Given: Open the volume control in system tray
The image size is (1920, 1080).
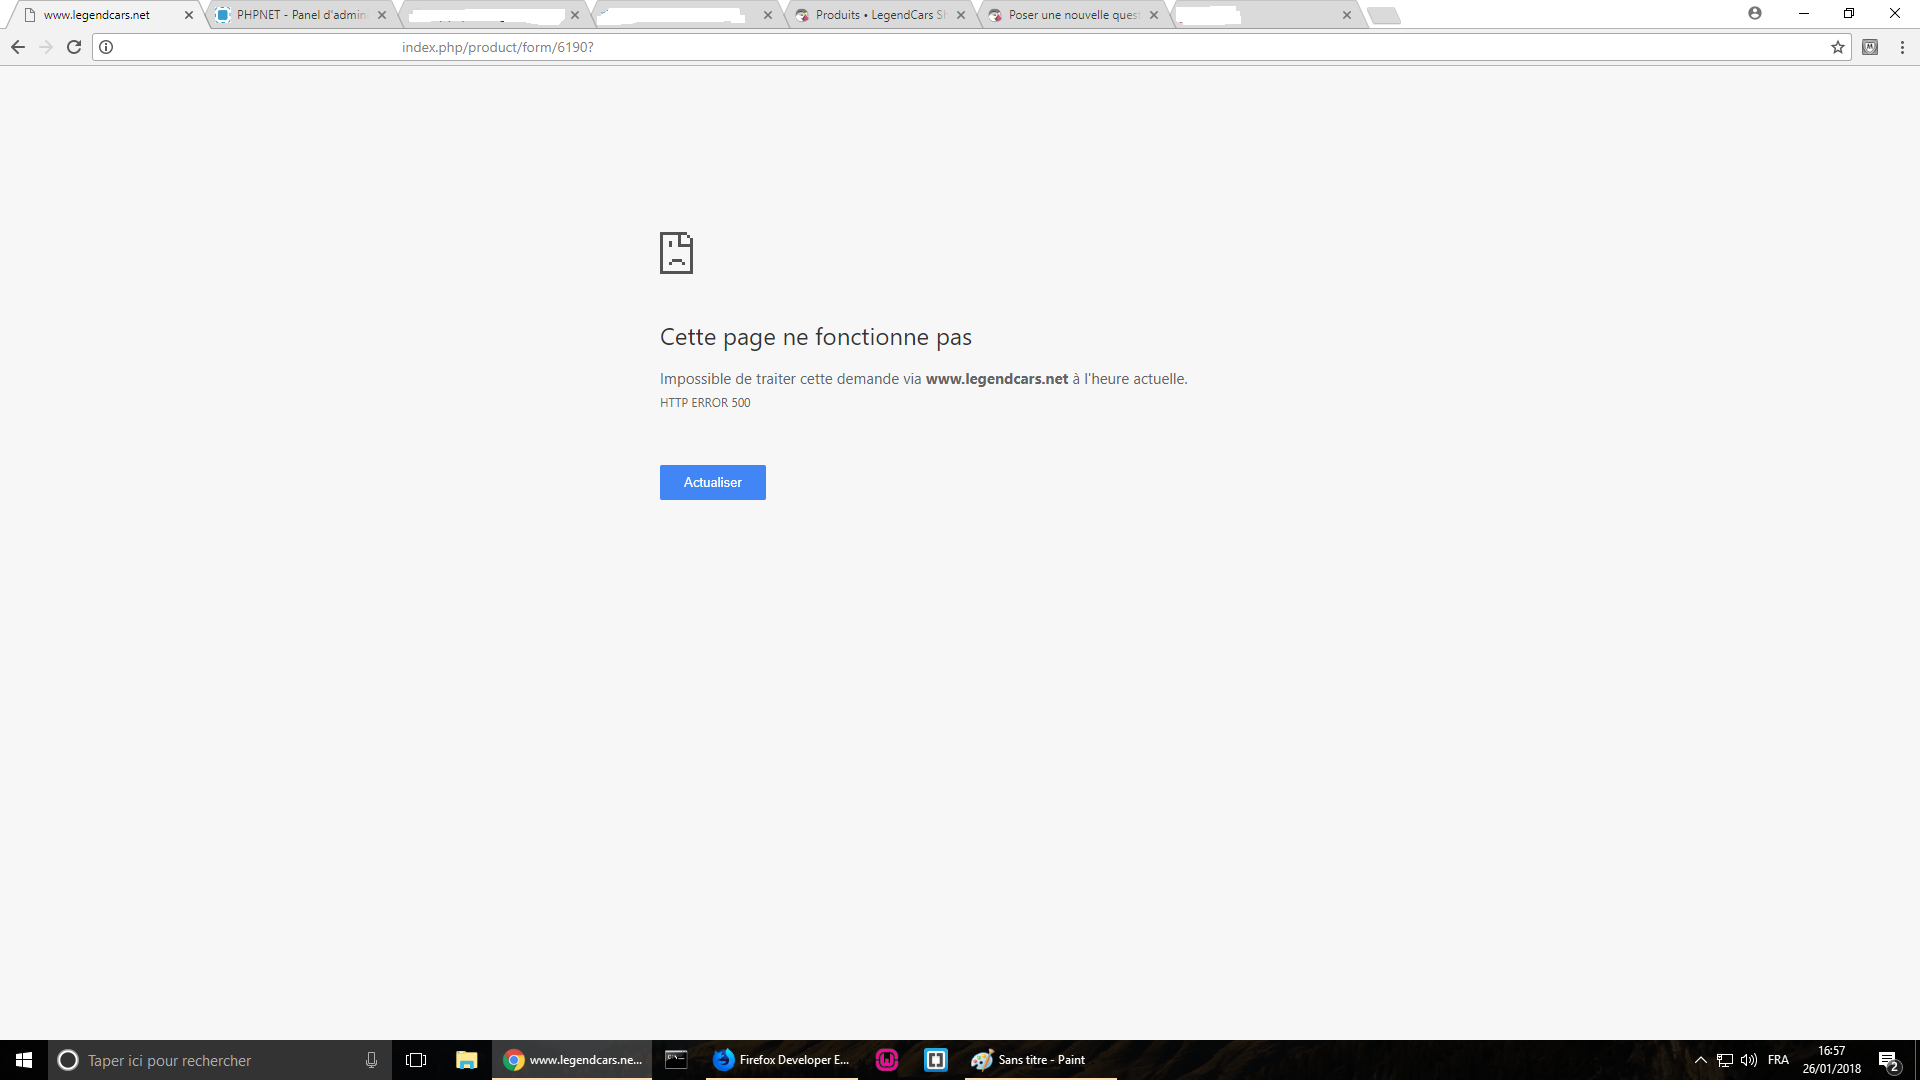Looking at the screenshot, I should click(x=1749, y=1060).
